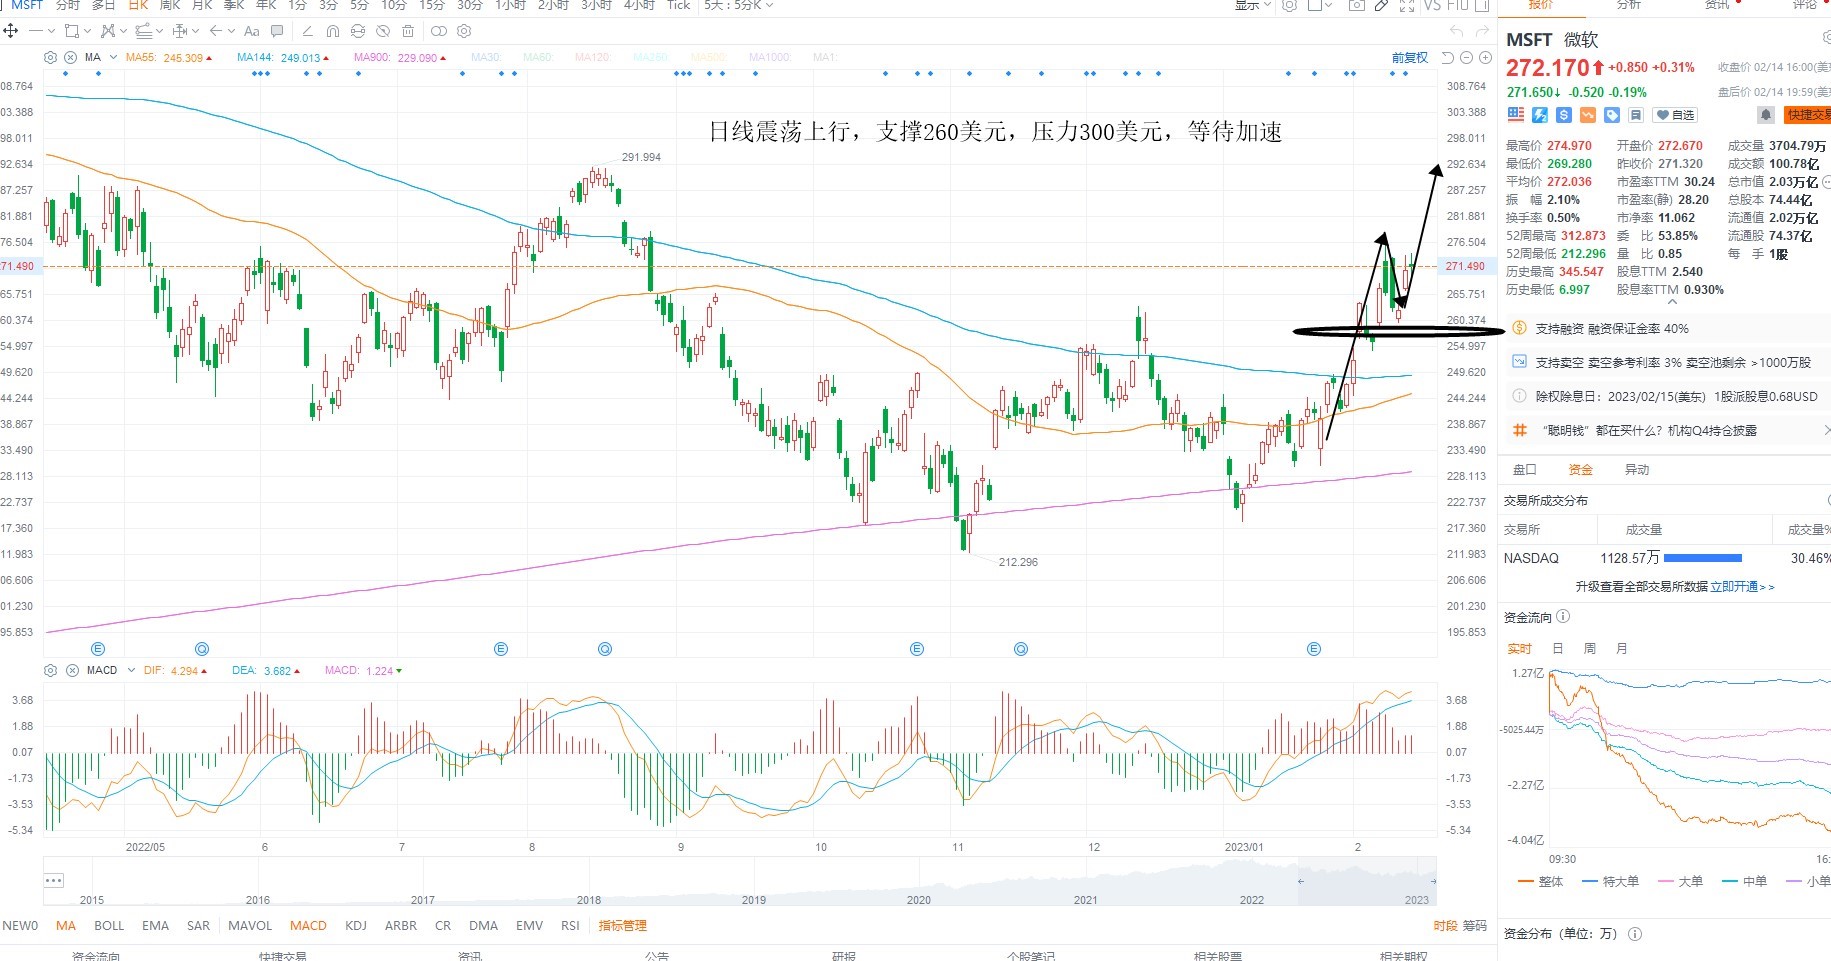Open the top chart settings gear
Viewport: 1831px width, 961px height.
click(x=1290, y=5)
